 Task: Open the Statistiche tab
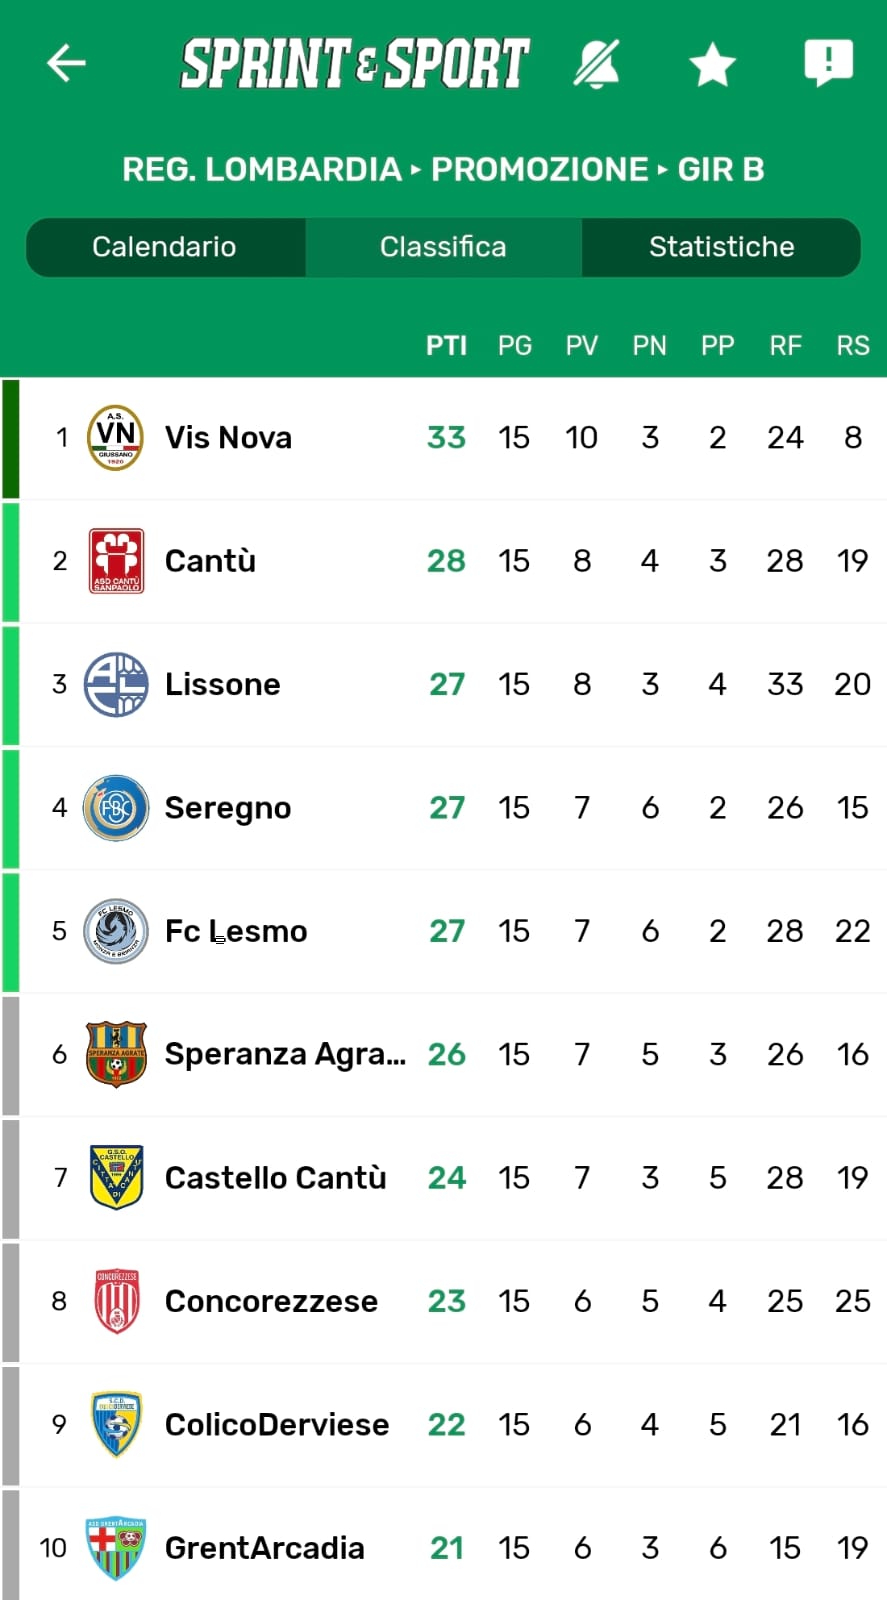[722, 247]
